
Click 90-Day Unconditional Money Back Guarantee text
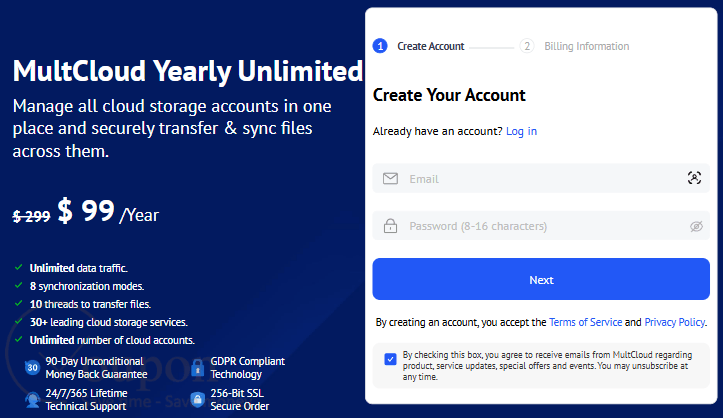tap(96, 368)
